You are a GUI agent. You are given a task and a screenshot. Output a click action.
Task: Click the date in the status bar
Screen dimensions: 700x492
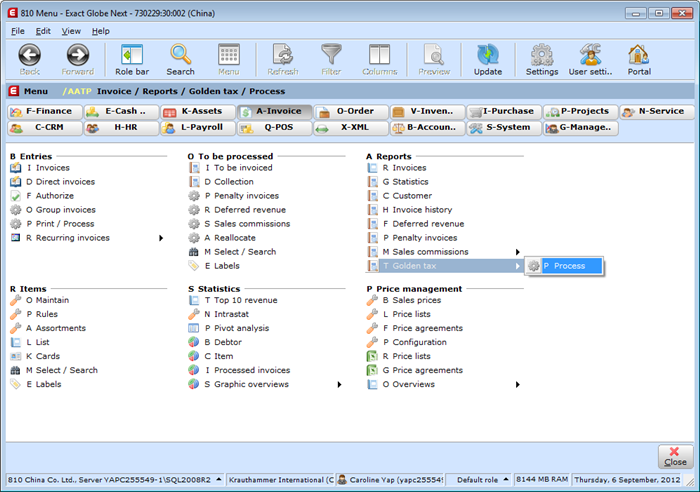click(x=627, y=480)
